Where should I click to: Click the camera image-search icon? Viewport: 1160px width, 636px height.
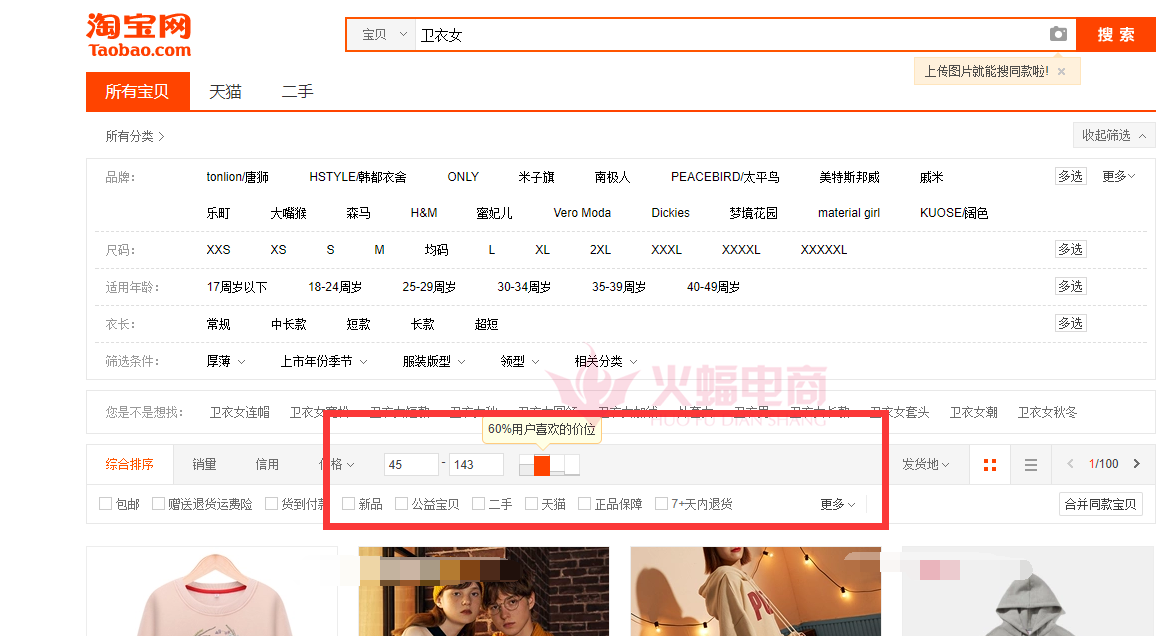tap(1058, 34)
